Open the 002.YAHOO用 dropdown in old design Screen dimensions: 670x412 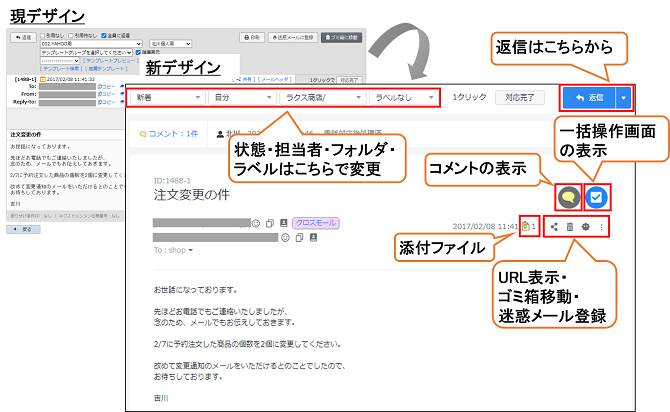[x=91, y=44]
